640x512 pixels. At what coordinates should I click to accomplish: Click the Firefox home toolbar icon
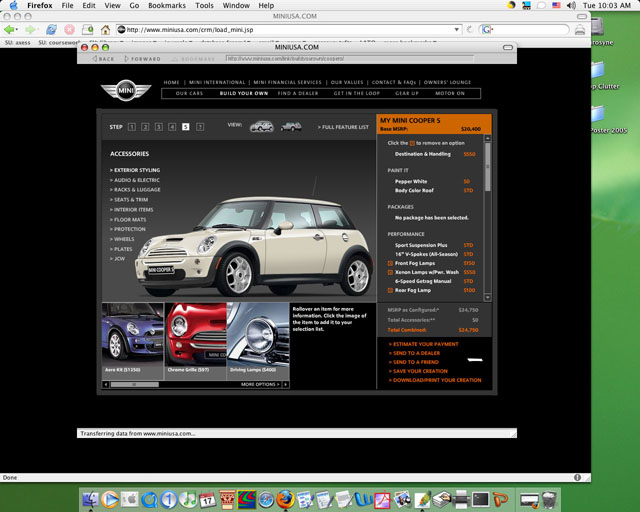106,30
